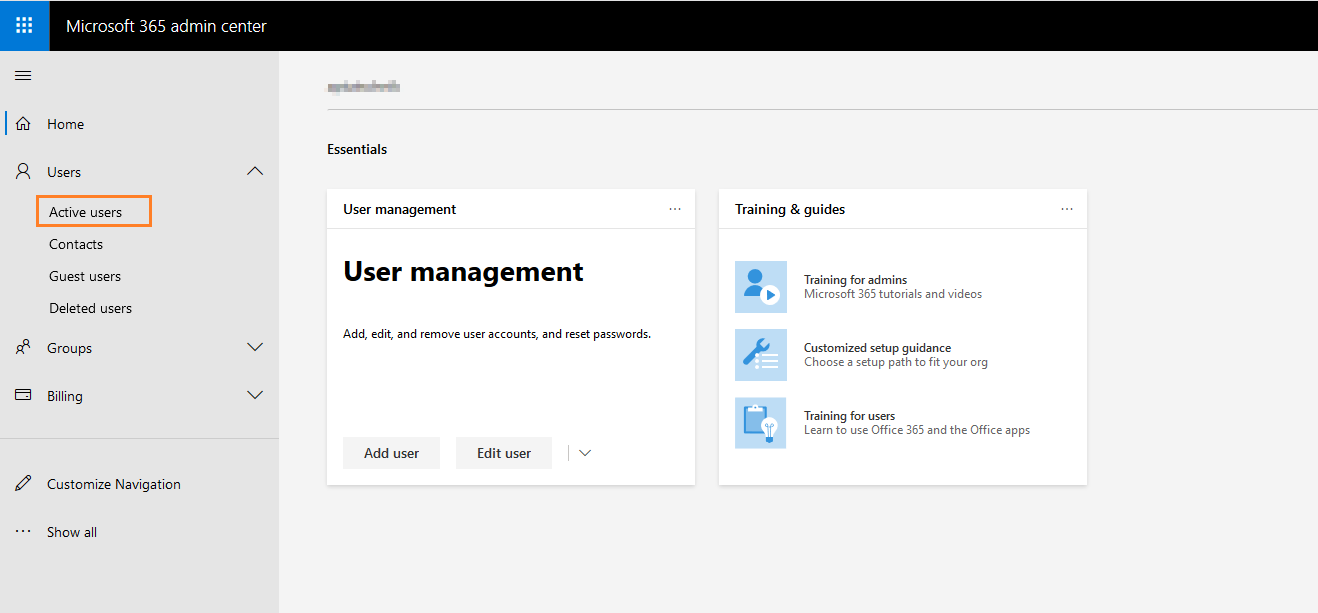
Task: Click the Show all ellipsis icon
Action: point(23,532)
